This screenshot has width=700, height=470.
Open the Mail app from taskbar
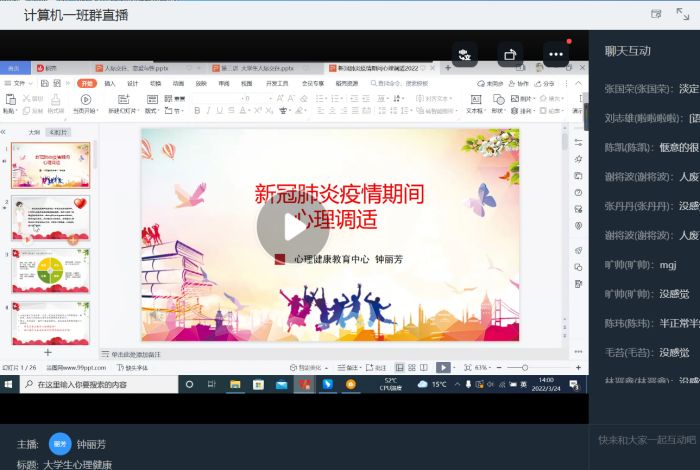(281, 384)
